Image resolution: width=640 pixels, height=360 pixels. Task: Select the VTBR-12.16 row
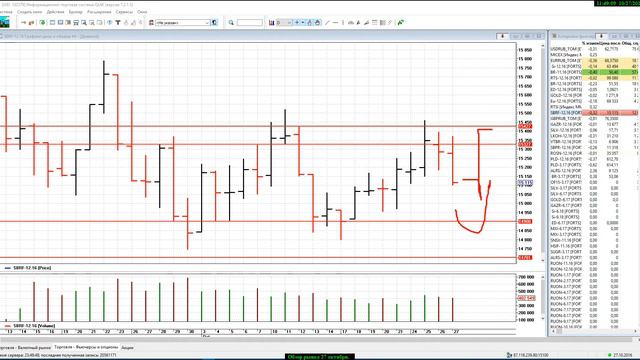pos(594,142)
